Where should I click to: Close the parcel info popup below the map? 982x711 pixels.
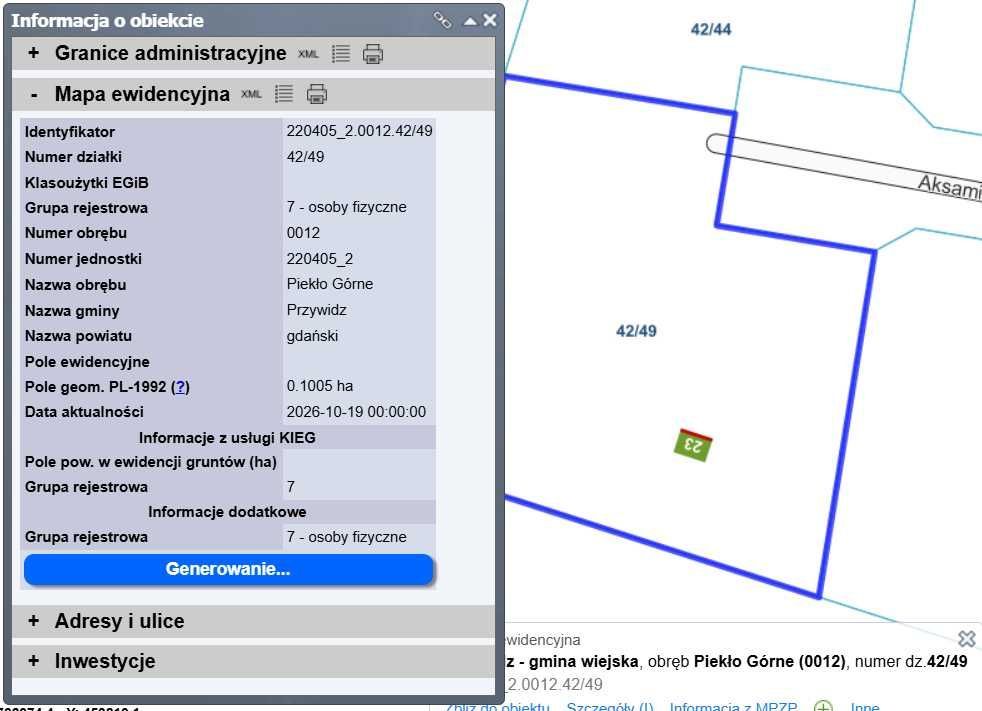pyautogui.click(x=967, y=639)
